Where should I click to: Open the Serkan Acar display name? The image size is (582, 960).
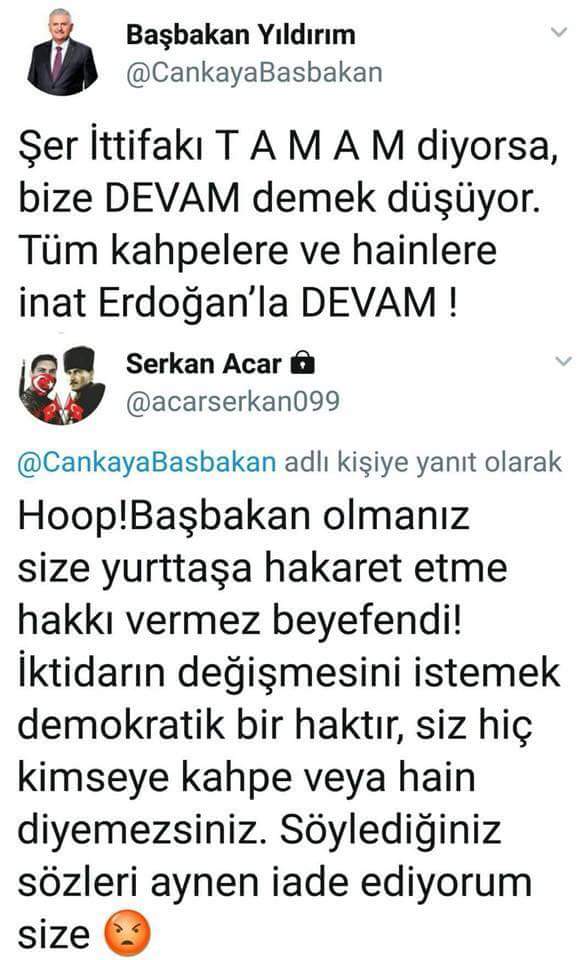203,364
